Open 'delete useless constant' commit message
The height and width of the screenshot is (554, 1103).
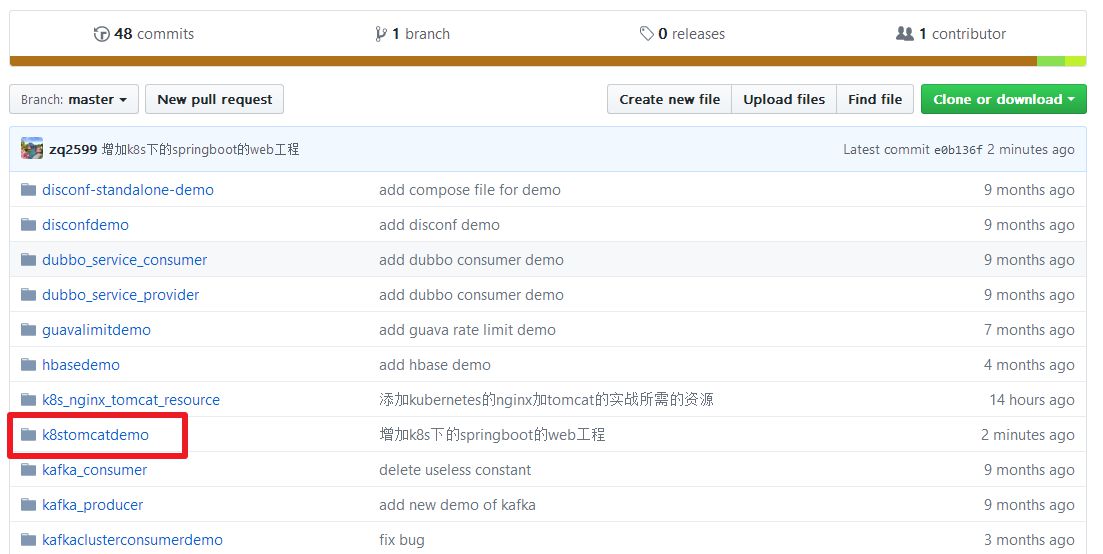coord(455,470)
